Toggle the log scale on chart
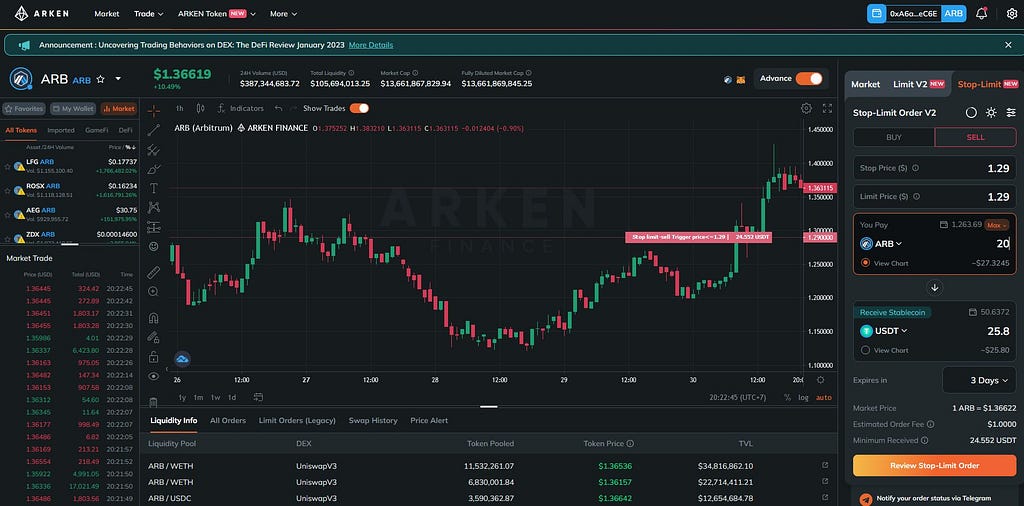The height and width of the screenshot is (506, 1024). (803, 397)
